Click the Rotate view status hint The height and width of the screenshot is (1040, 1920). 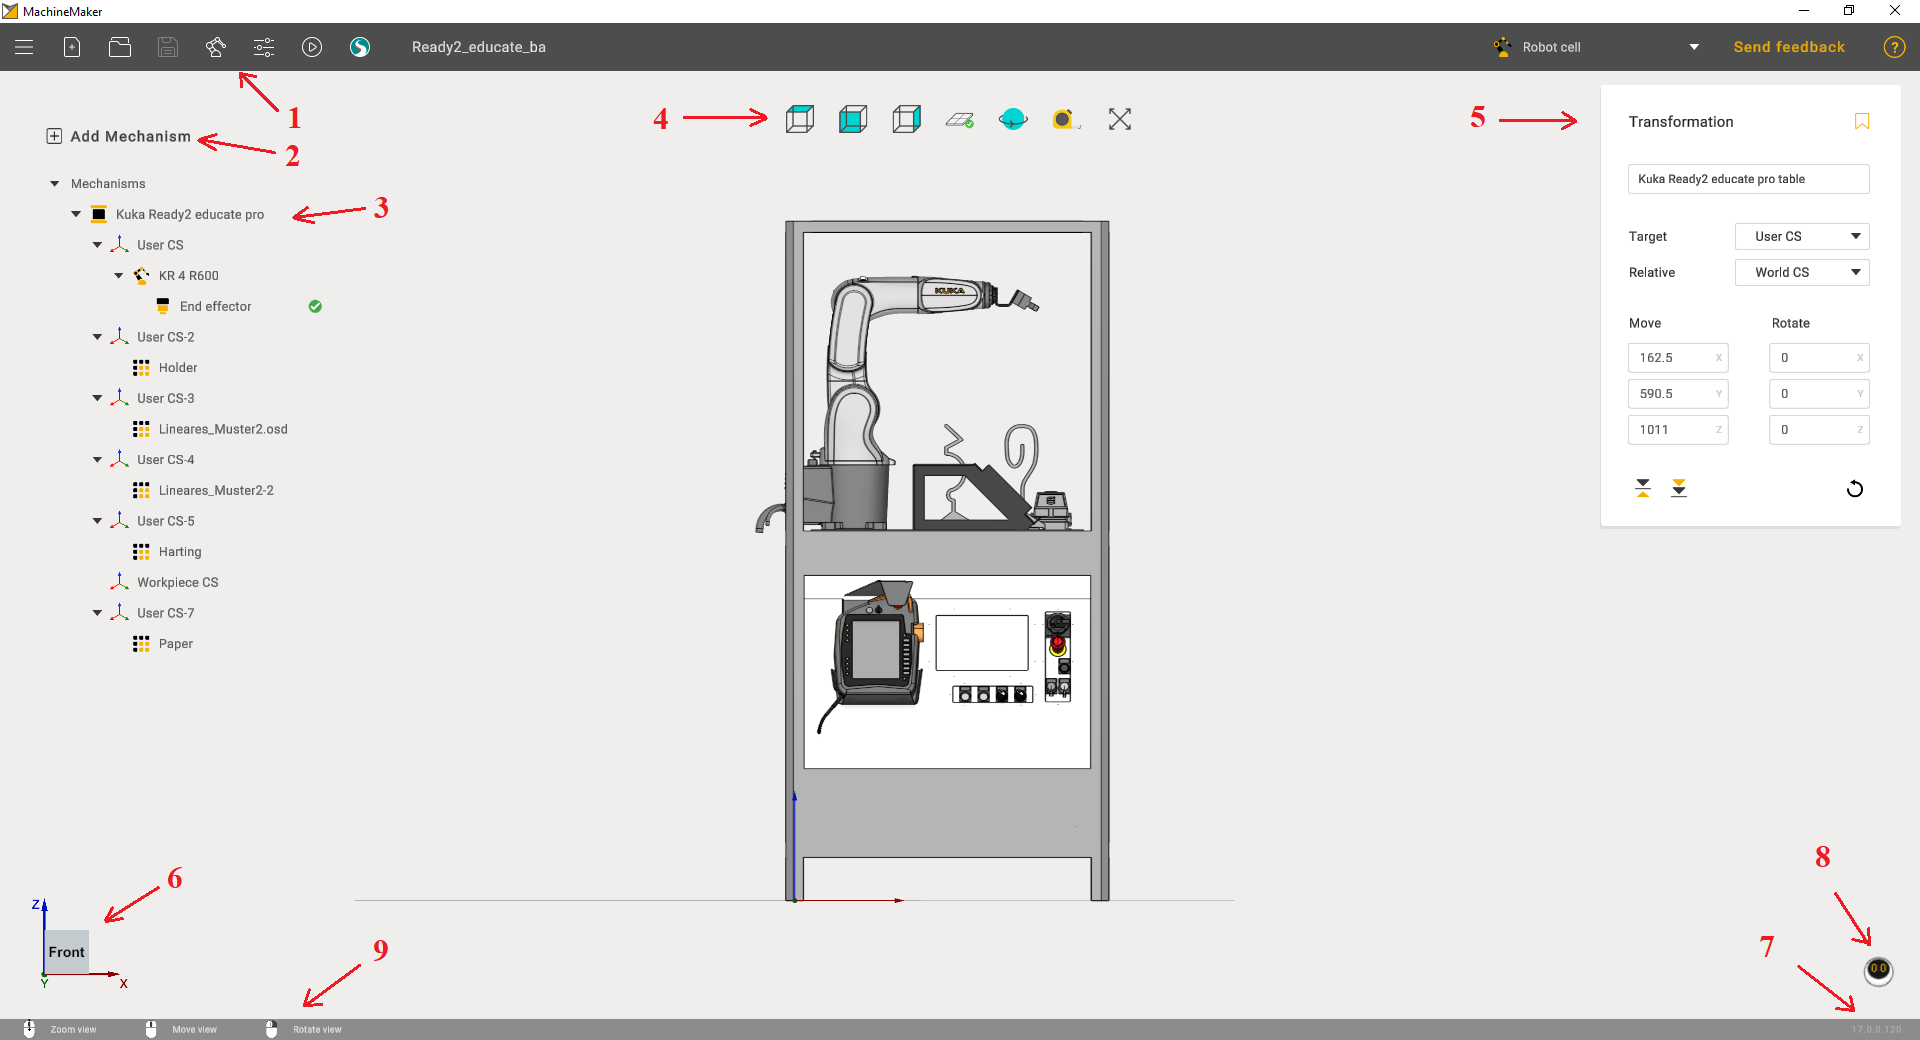(x=317, y=1029)
